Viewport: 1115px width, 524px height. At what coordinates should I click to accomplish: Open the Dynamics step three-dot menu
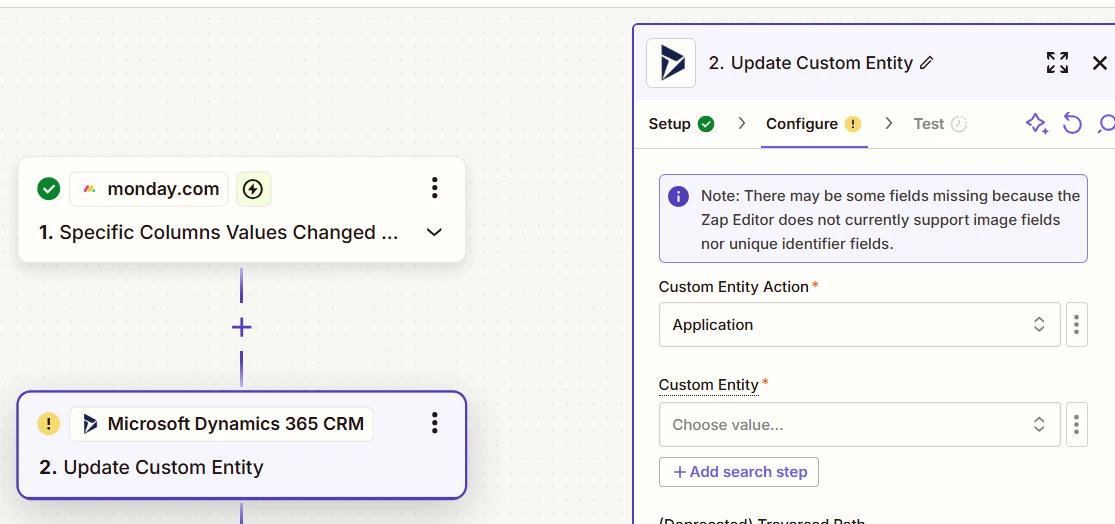click(x=434, y=422)
